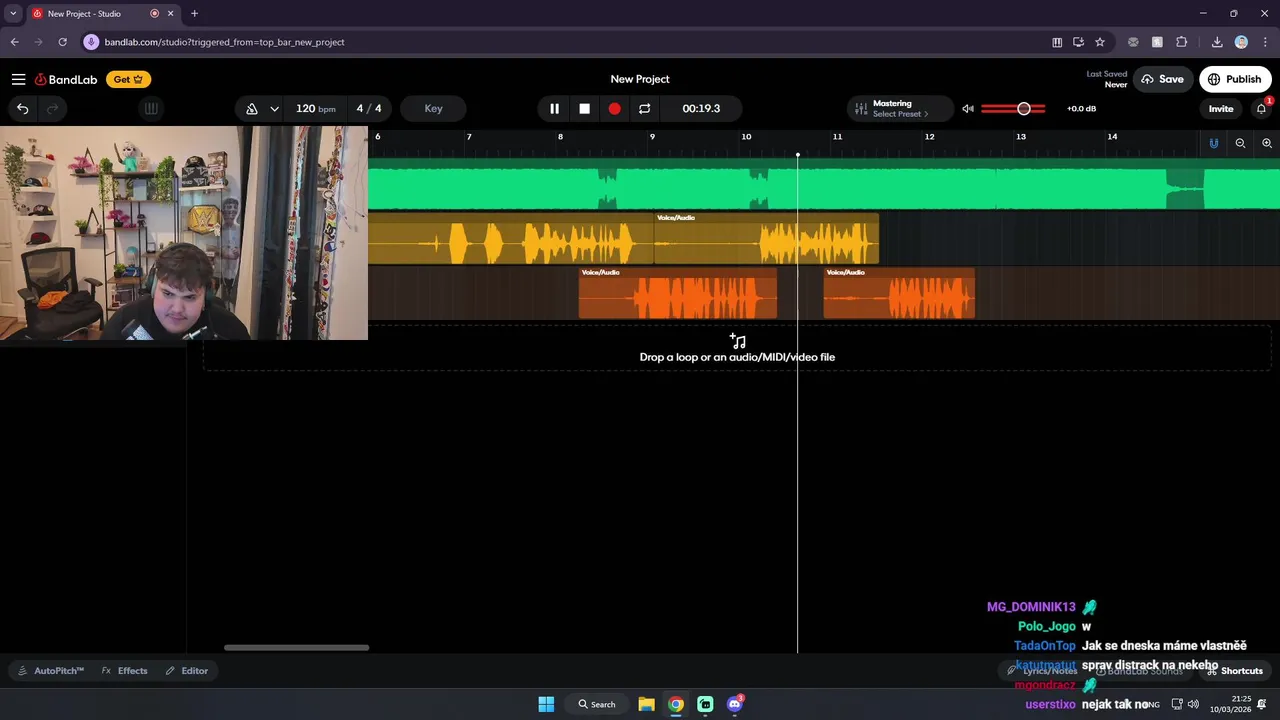Go back in the browser

point(14,42)
